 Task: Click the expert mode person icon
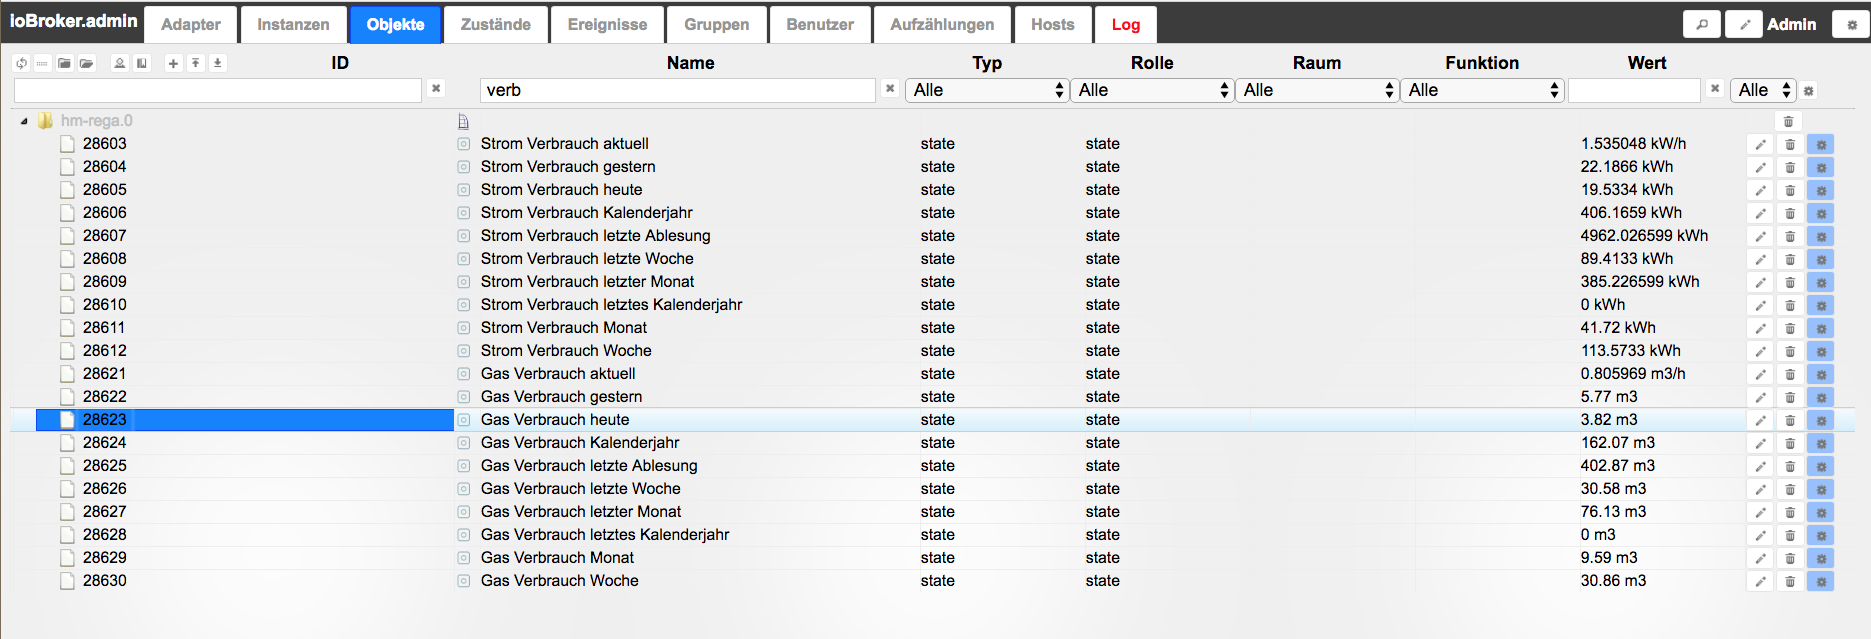(119, 63)
